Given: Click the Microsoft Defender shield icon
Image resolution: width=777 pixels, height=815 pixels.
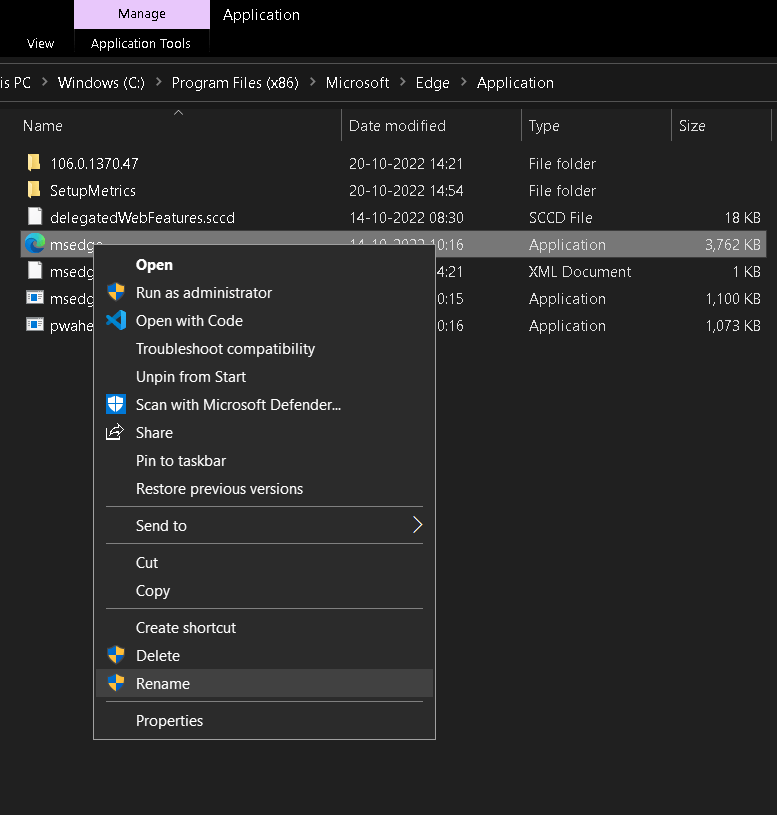Looking at the screenshot, I should coord(116,405).
